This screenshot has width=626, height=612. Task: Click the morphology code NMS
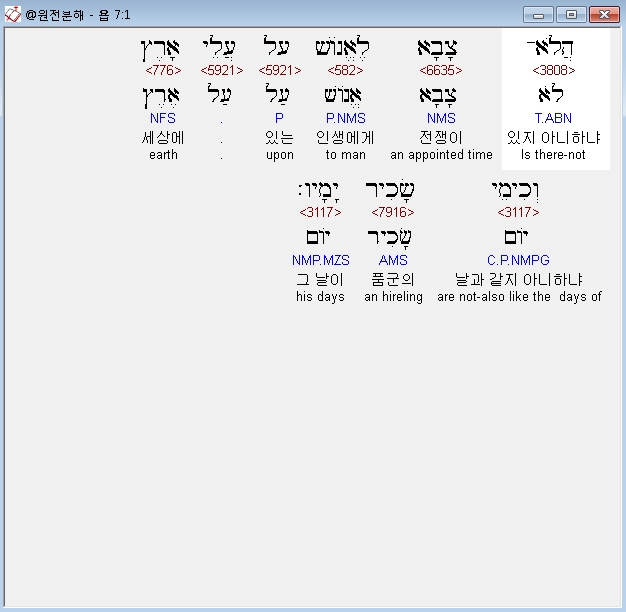click(441, 118)
